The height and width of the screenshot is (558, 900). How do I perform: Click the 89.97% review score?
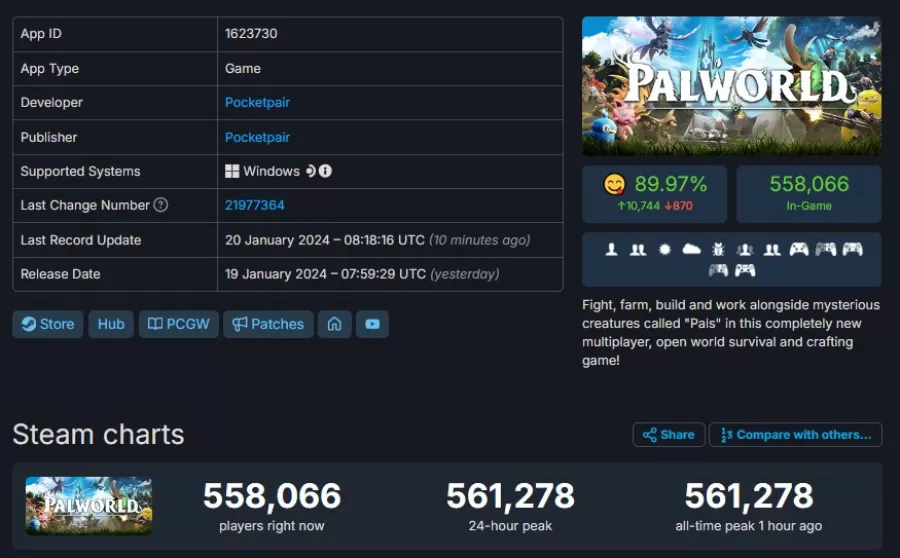(x=671, y=184)
